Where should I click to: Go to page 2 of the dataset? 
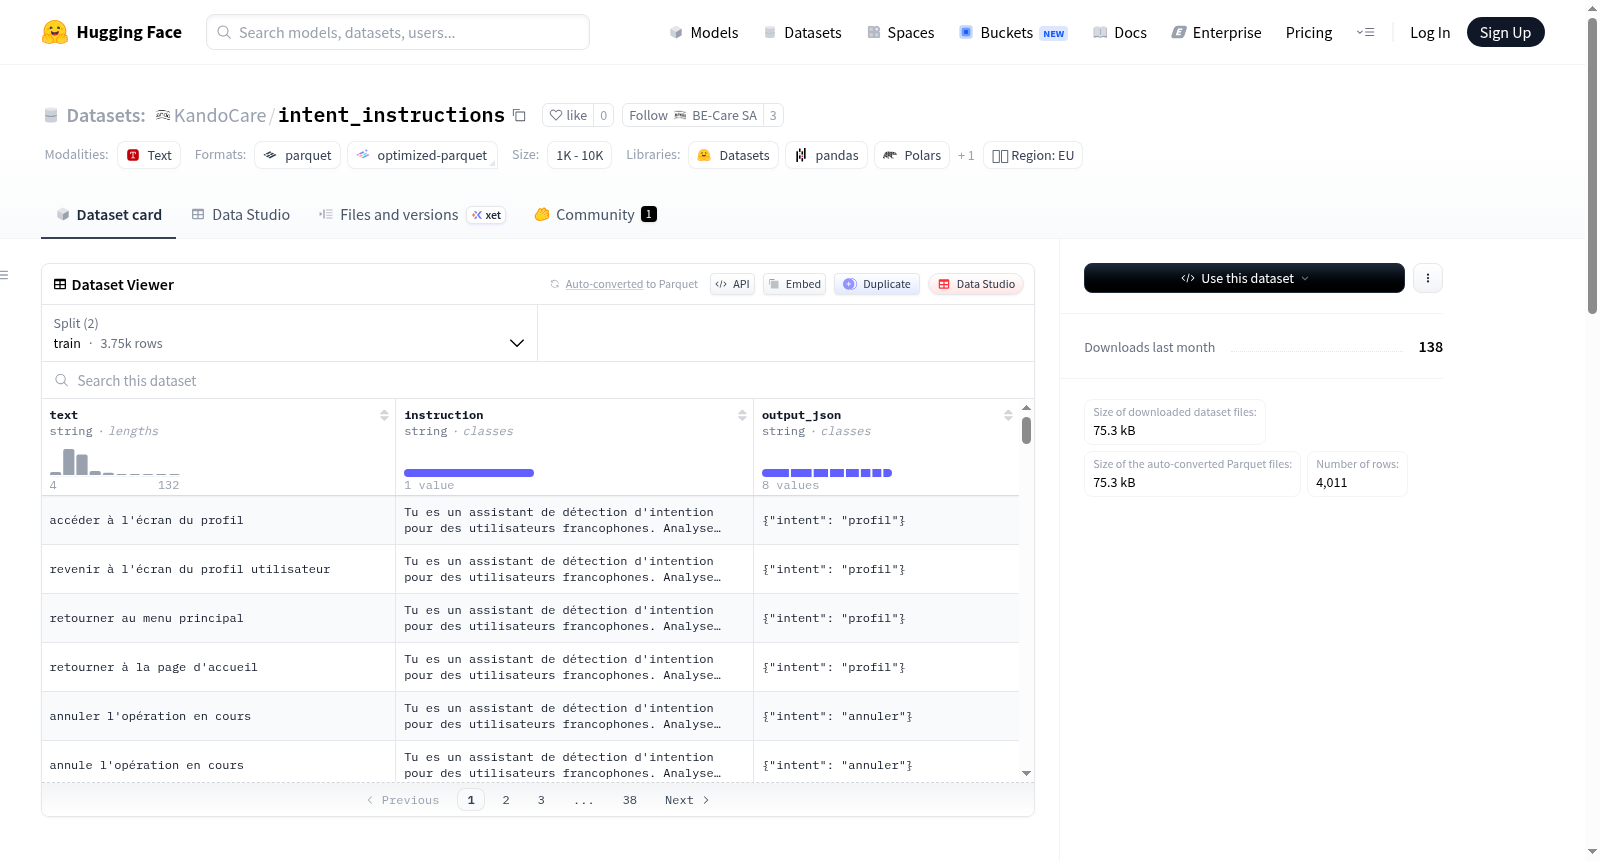pyautogui.click(x=506, y=800)
